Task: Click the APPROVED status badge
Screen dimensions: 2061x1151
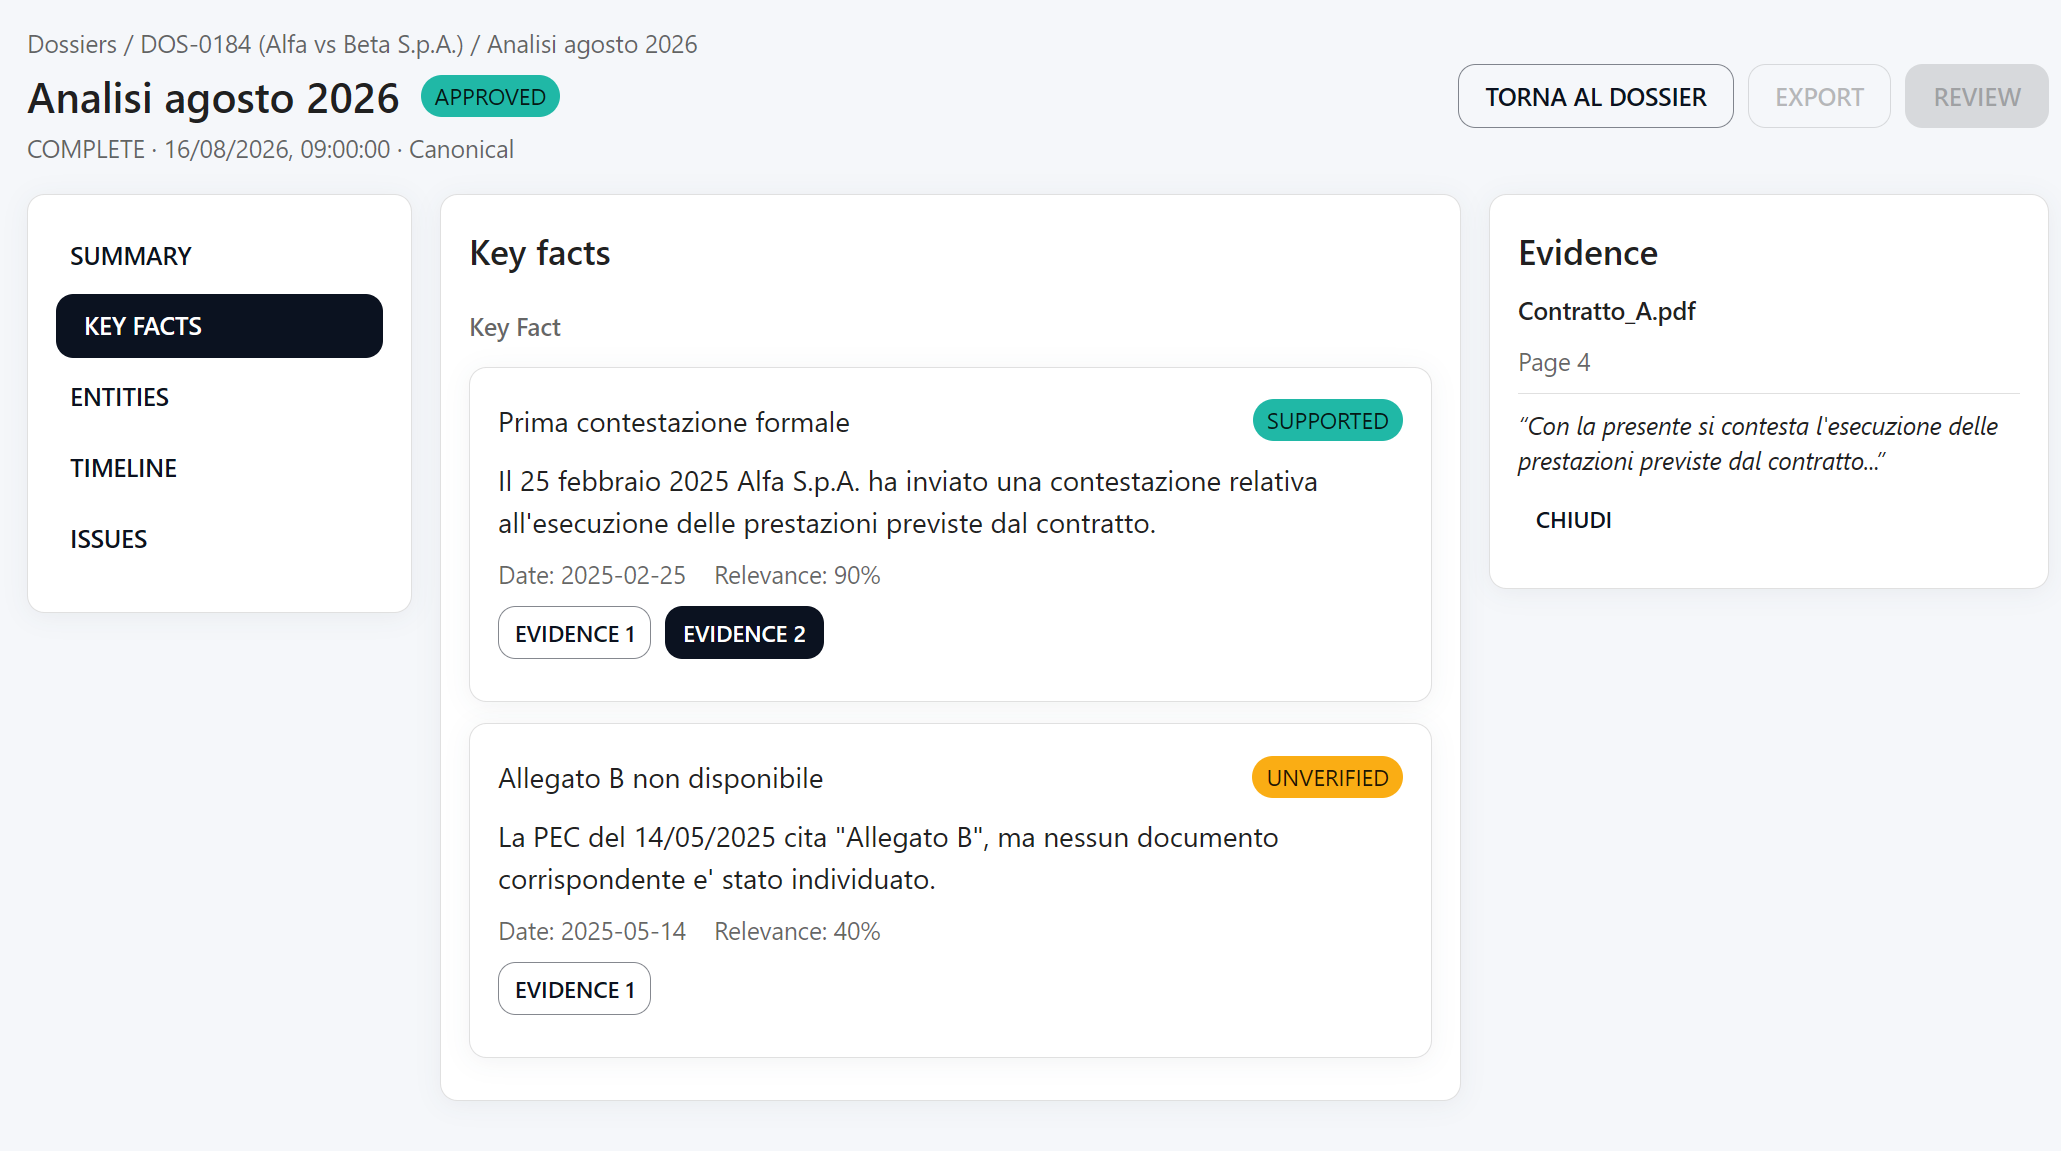Action: [x=490, y=97]
